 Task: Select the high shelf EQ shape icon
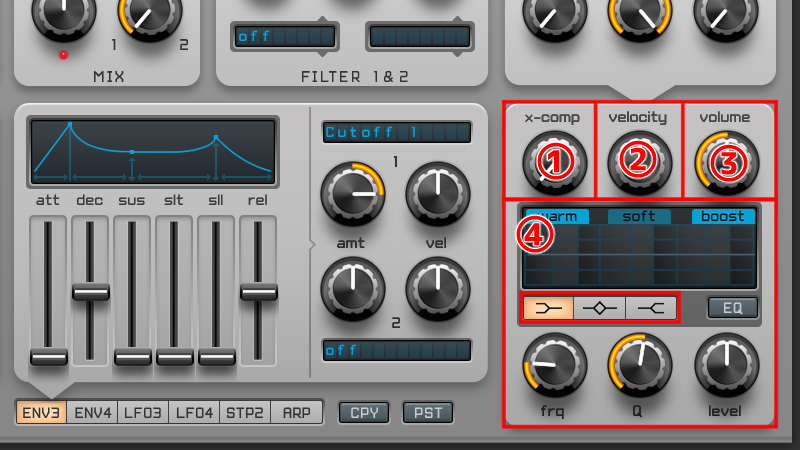652,308
